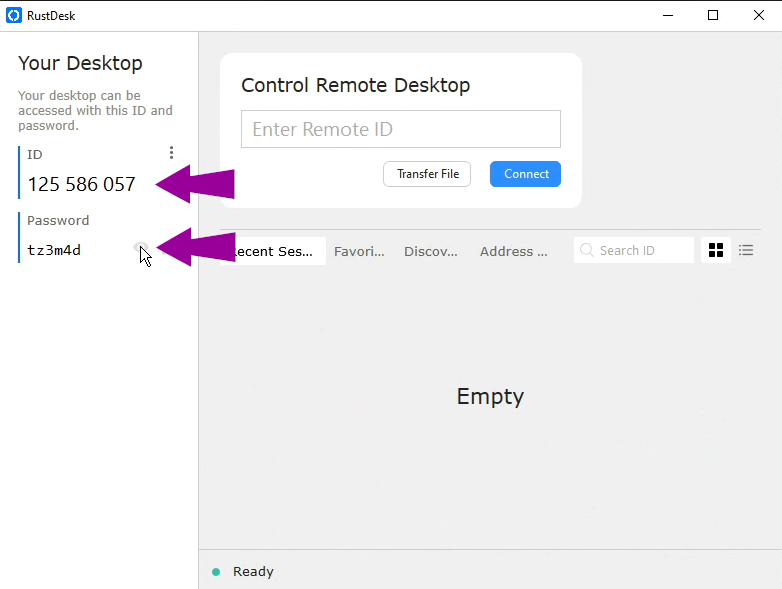
Task: Click the Connect button
Action: [525, 174]
